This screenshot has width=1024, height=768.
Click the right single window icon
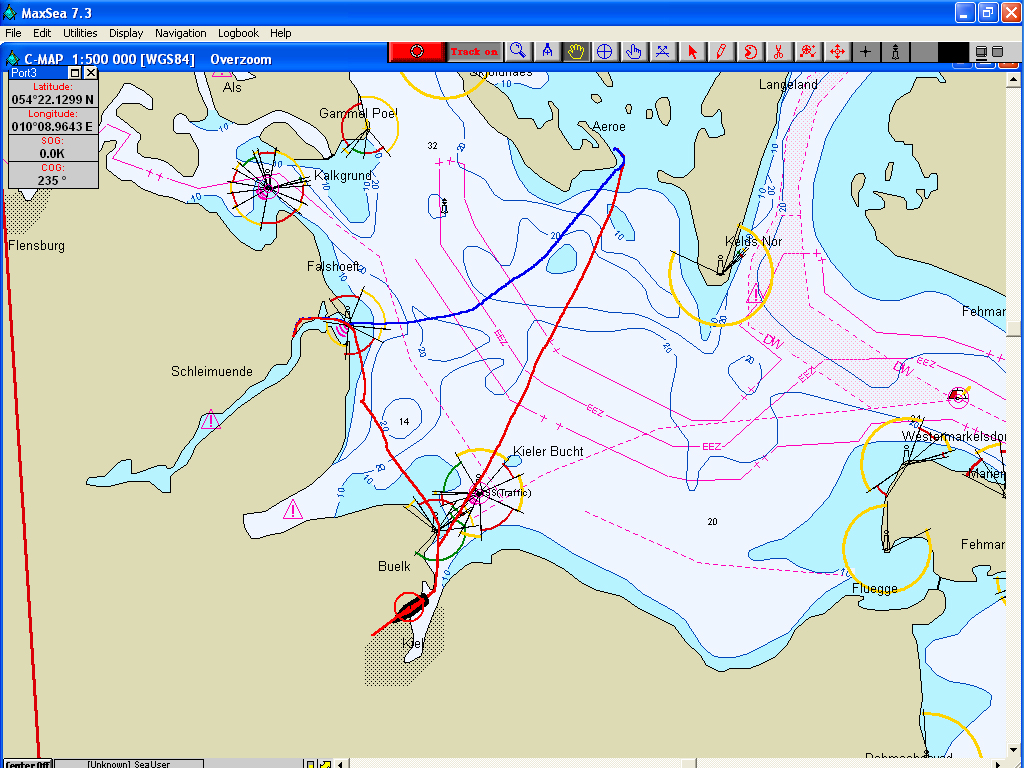click(997, 51)
